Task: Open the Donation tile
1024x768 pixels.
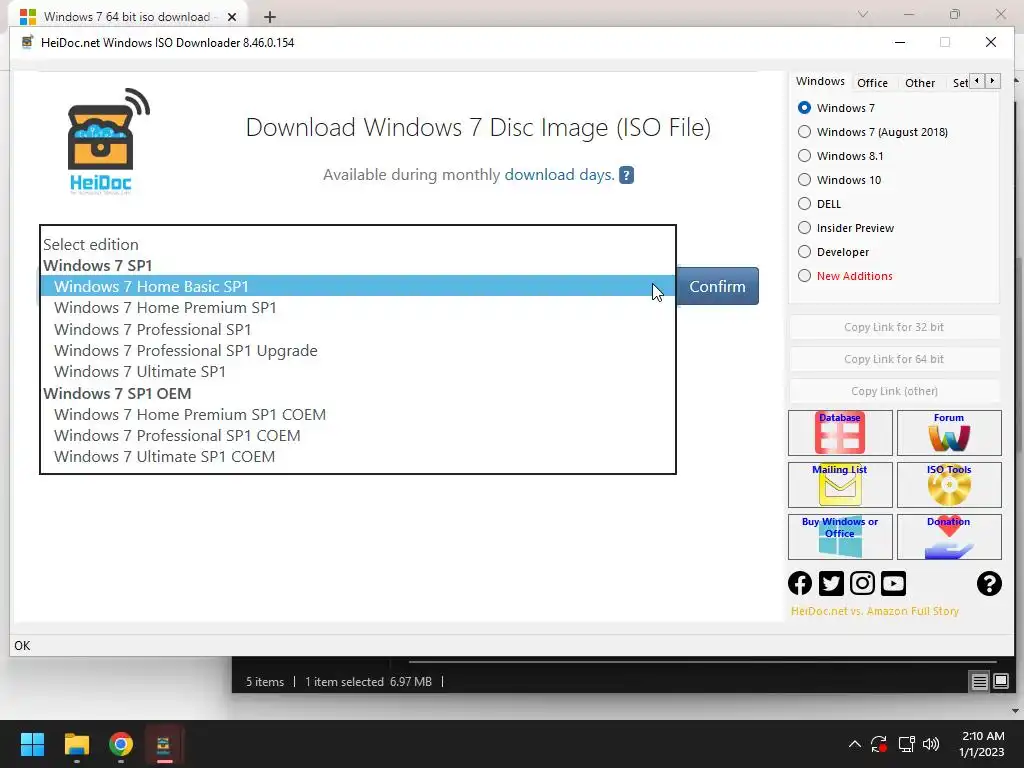Action: point(949,537)
